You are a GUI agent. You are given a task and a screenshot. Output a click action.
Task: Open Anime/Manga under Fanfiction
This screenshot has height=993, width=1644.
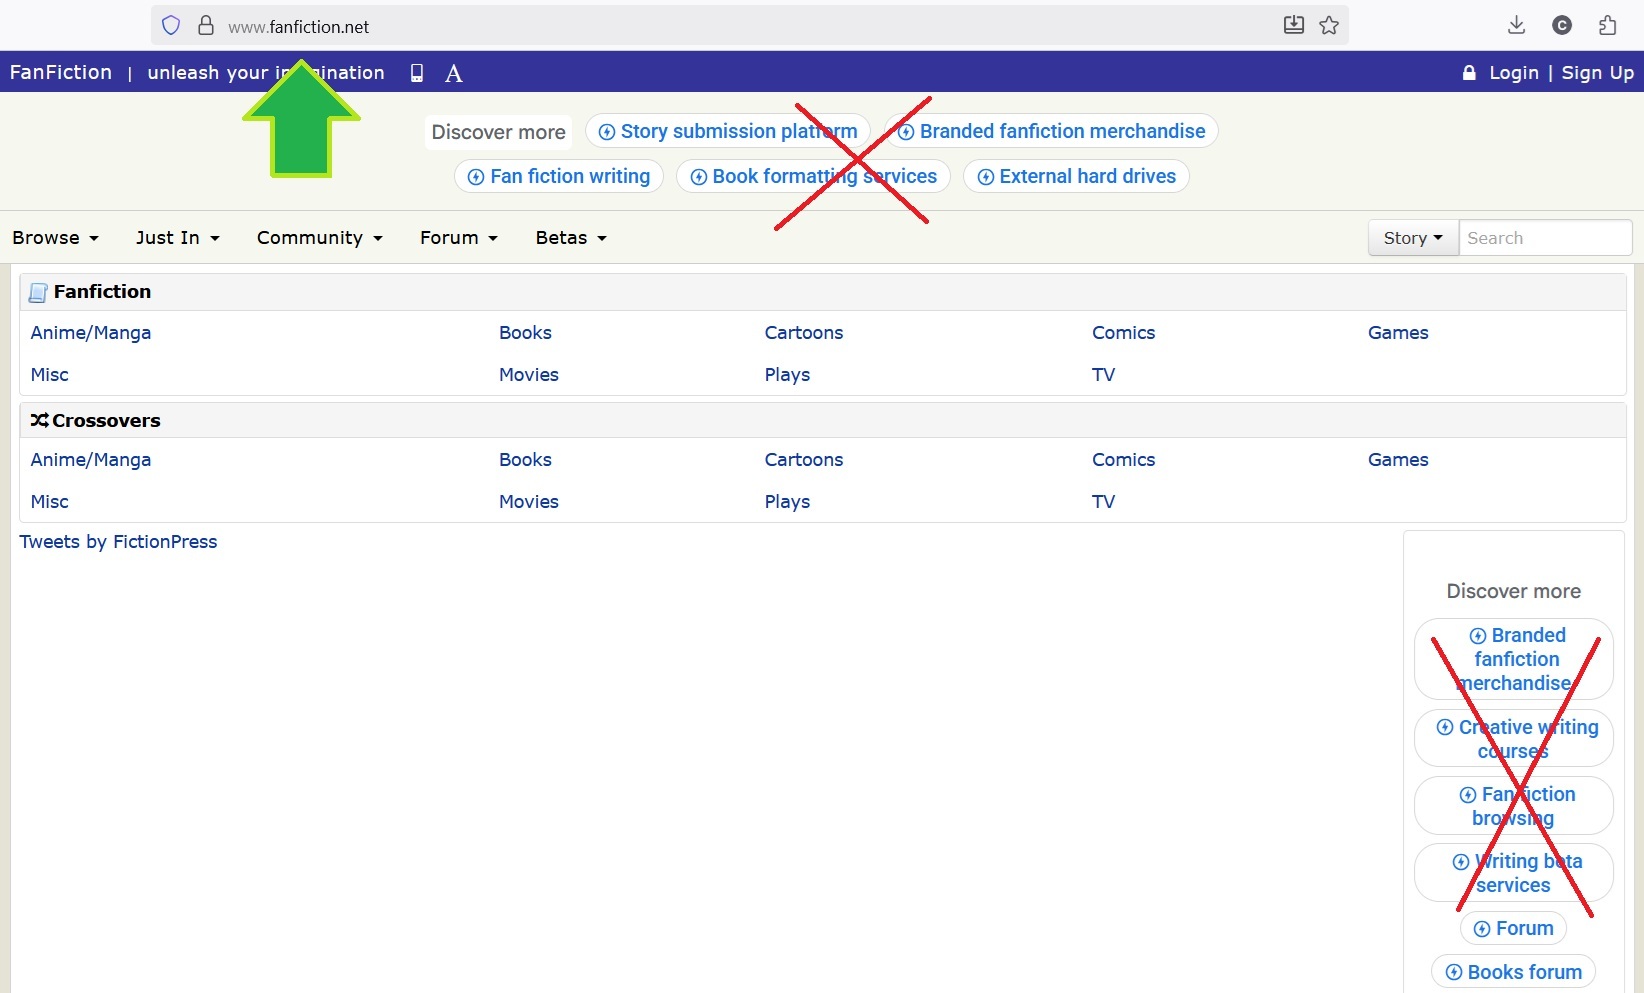coord(91,333)
